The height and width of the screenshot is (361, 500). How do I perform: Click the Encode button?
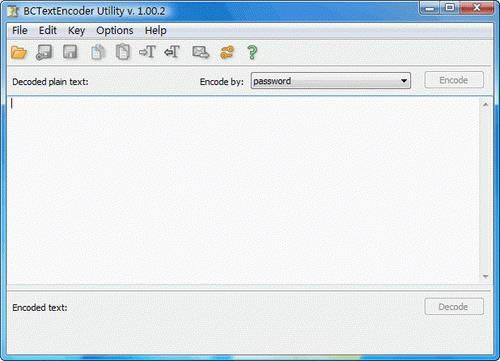(x=454, y=80)
